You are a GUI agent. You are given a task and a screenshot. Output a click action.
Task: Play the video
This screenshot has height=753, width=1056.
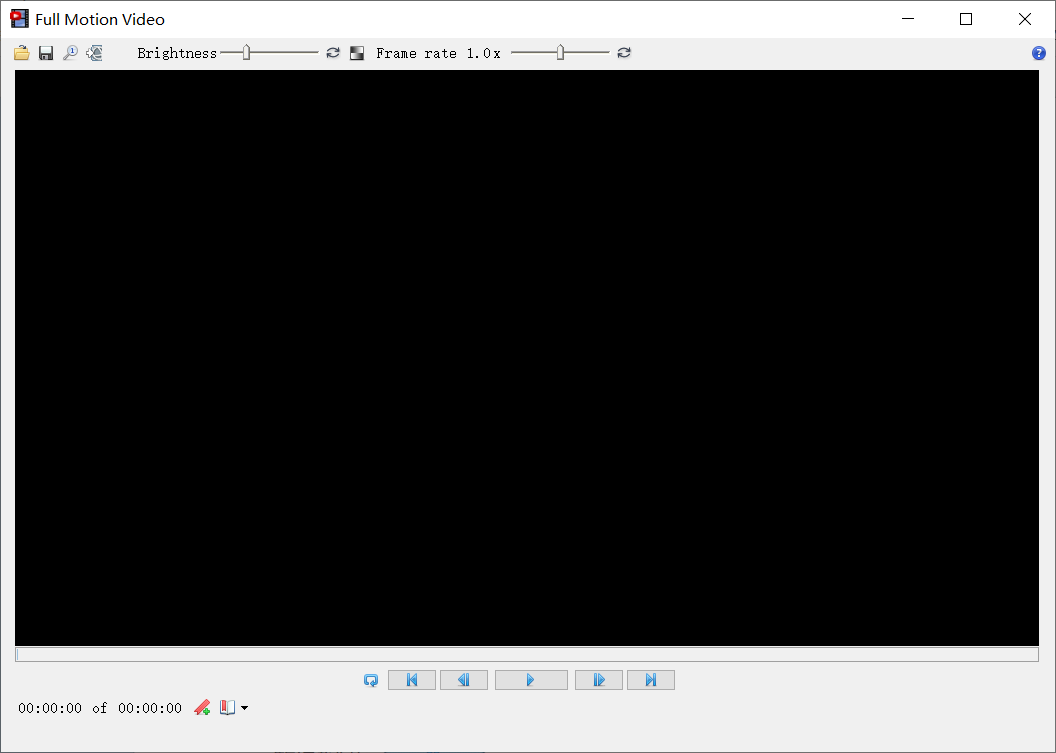pos(531,680)
